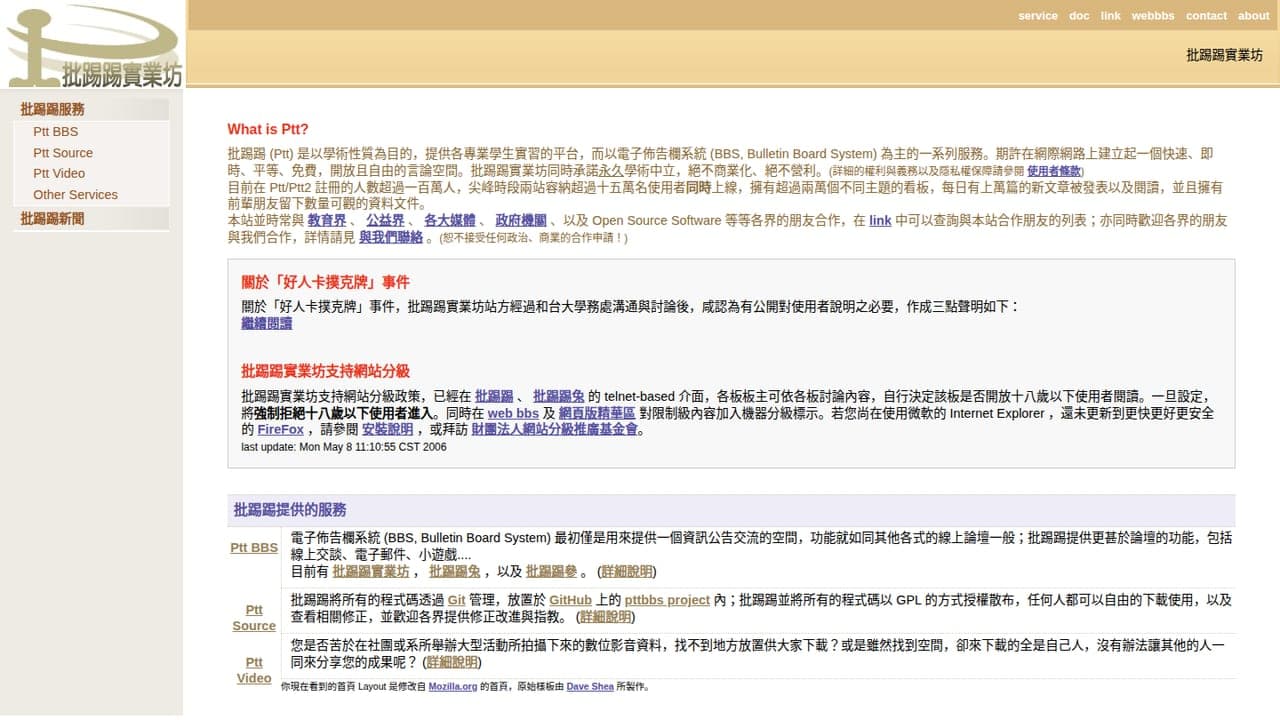Open the service item in the top navigation
Viewport: 1280px width, 720px height.
click(1038, 15)
